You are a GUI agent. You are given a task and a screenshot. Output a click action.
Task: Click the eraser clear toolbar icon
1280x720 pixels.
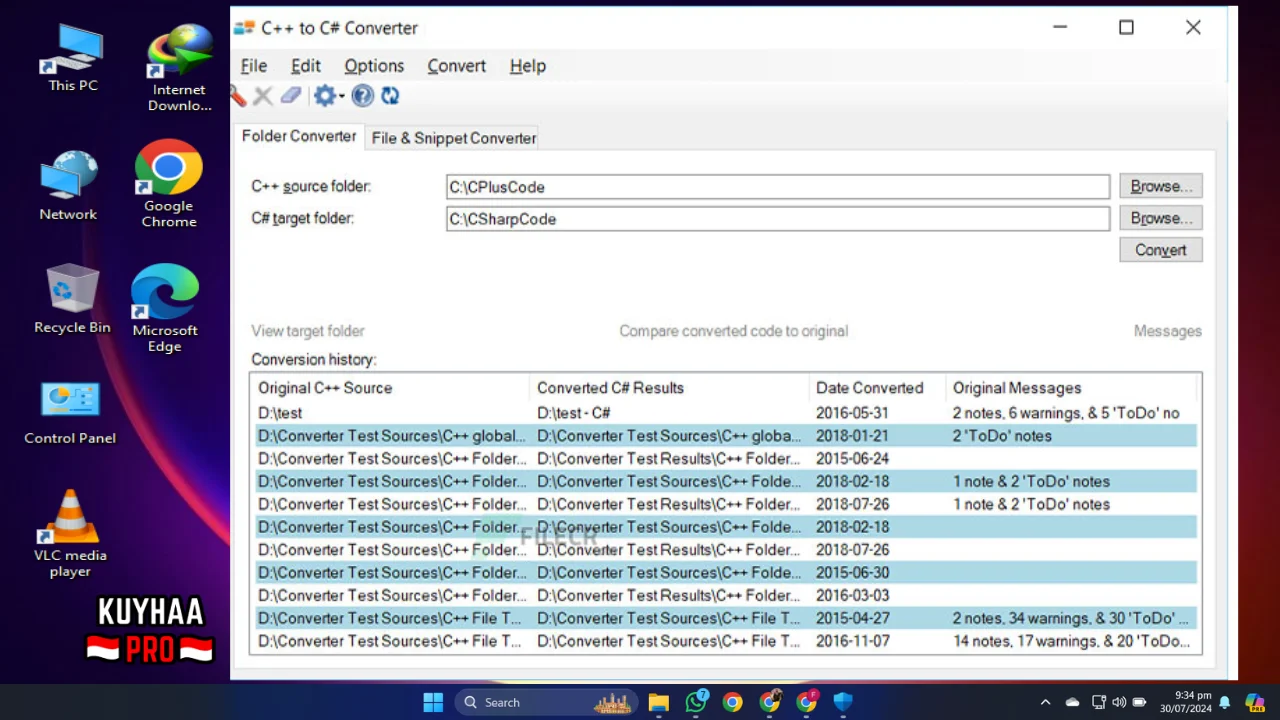(290, 96)
